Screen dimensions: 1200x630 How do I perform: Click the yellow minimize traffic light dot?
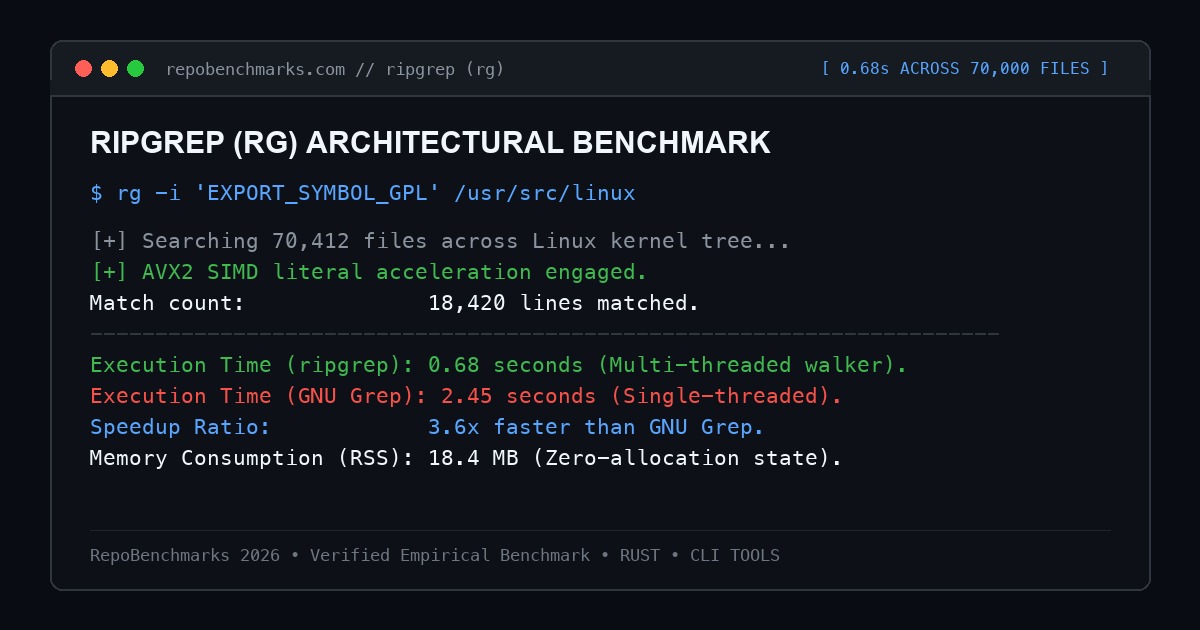pos(110,69)
